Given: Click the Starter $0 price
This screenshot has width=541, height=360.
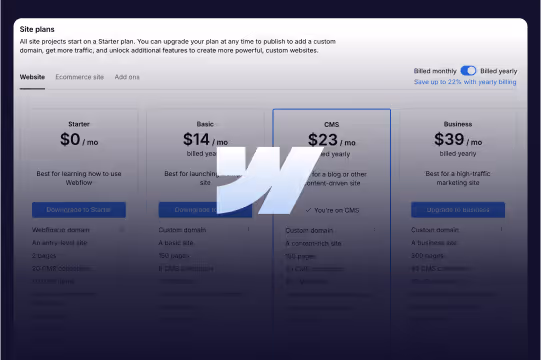Looking at the screenshot, I should pyautogui.click(x=79, y=139).
